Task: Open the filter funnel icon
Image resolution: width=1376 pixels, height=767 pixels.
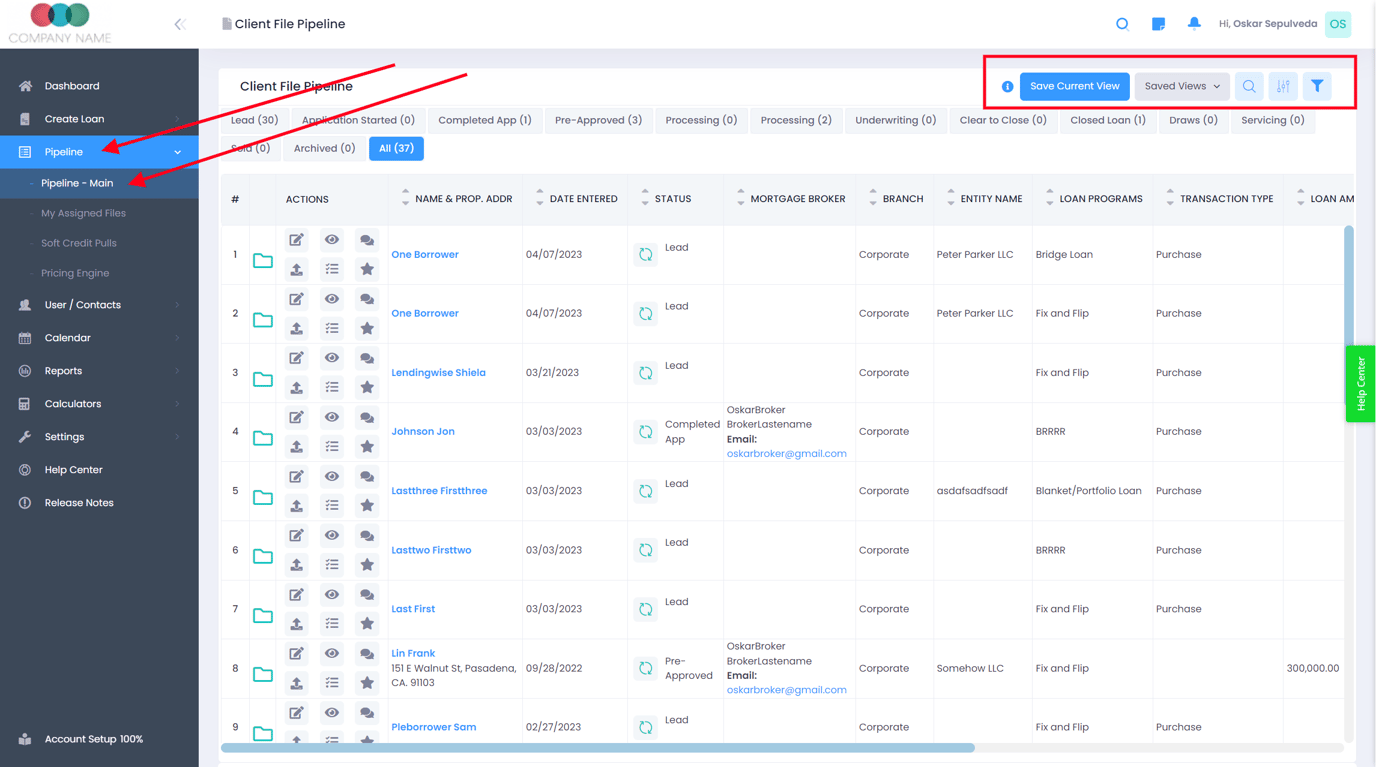Action: click(1317, 86)
